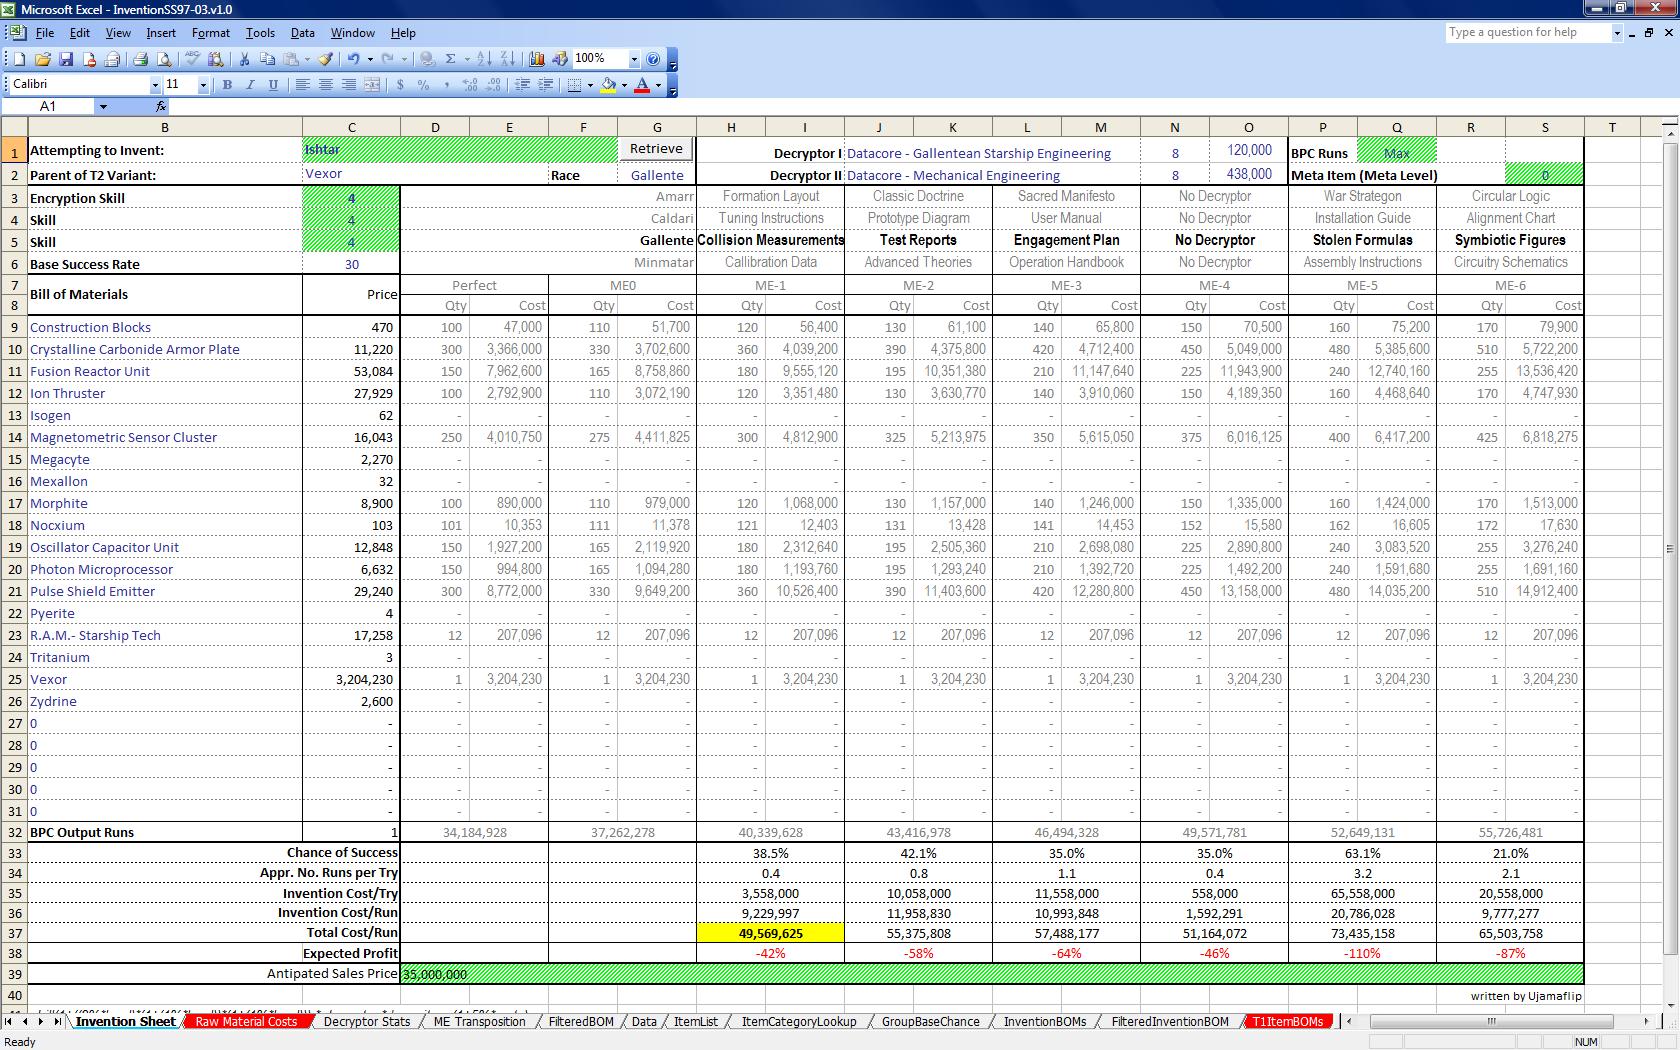Image resolution: width=1680 pixels, height=1050 pixels.
Task: Copy the selected cells
Action: [268, 59]
